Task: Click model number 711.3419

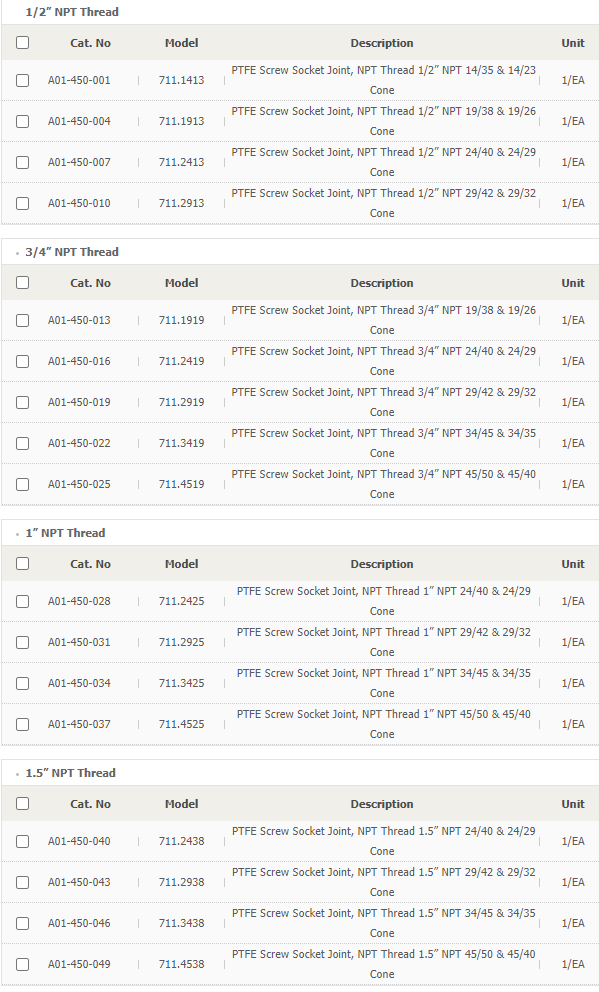Action: (182, 443)
